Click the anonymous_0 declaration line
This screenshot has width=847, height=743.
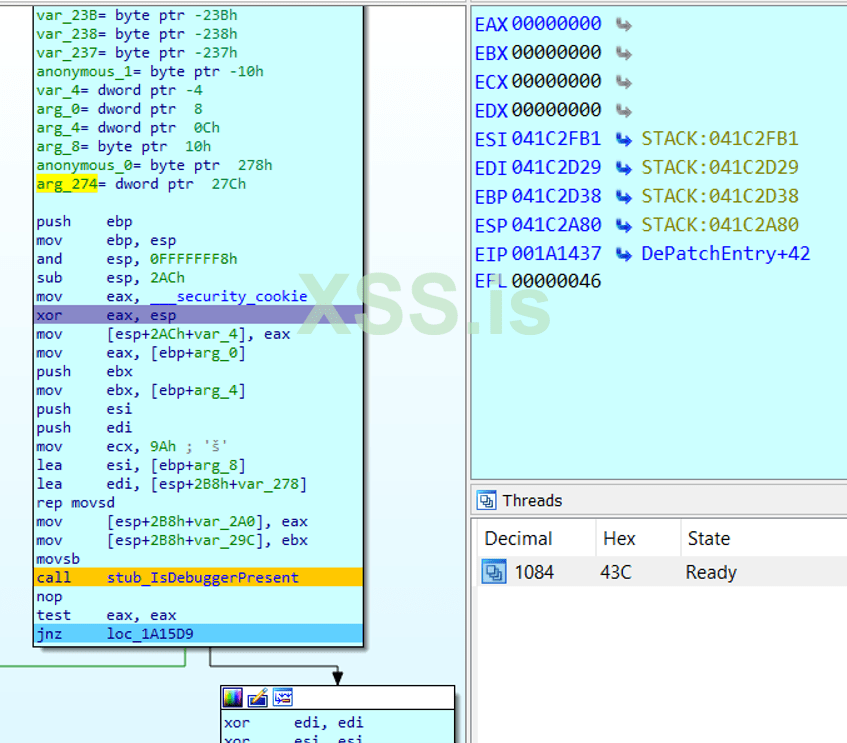154,165
